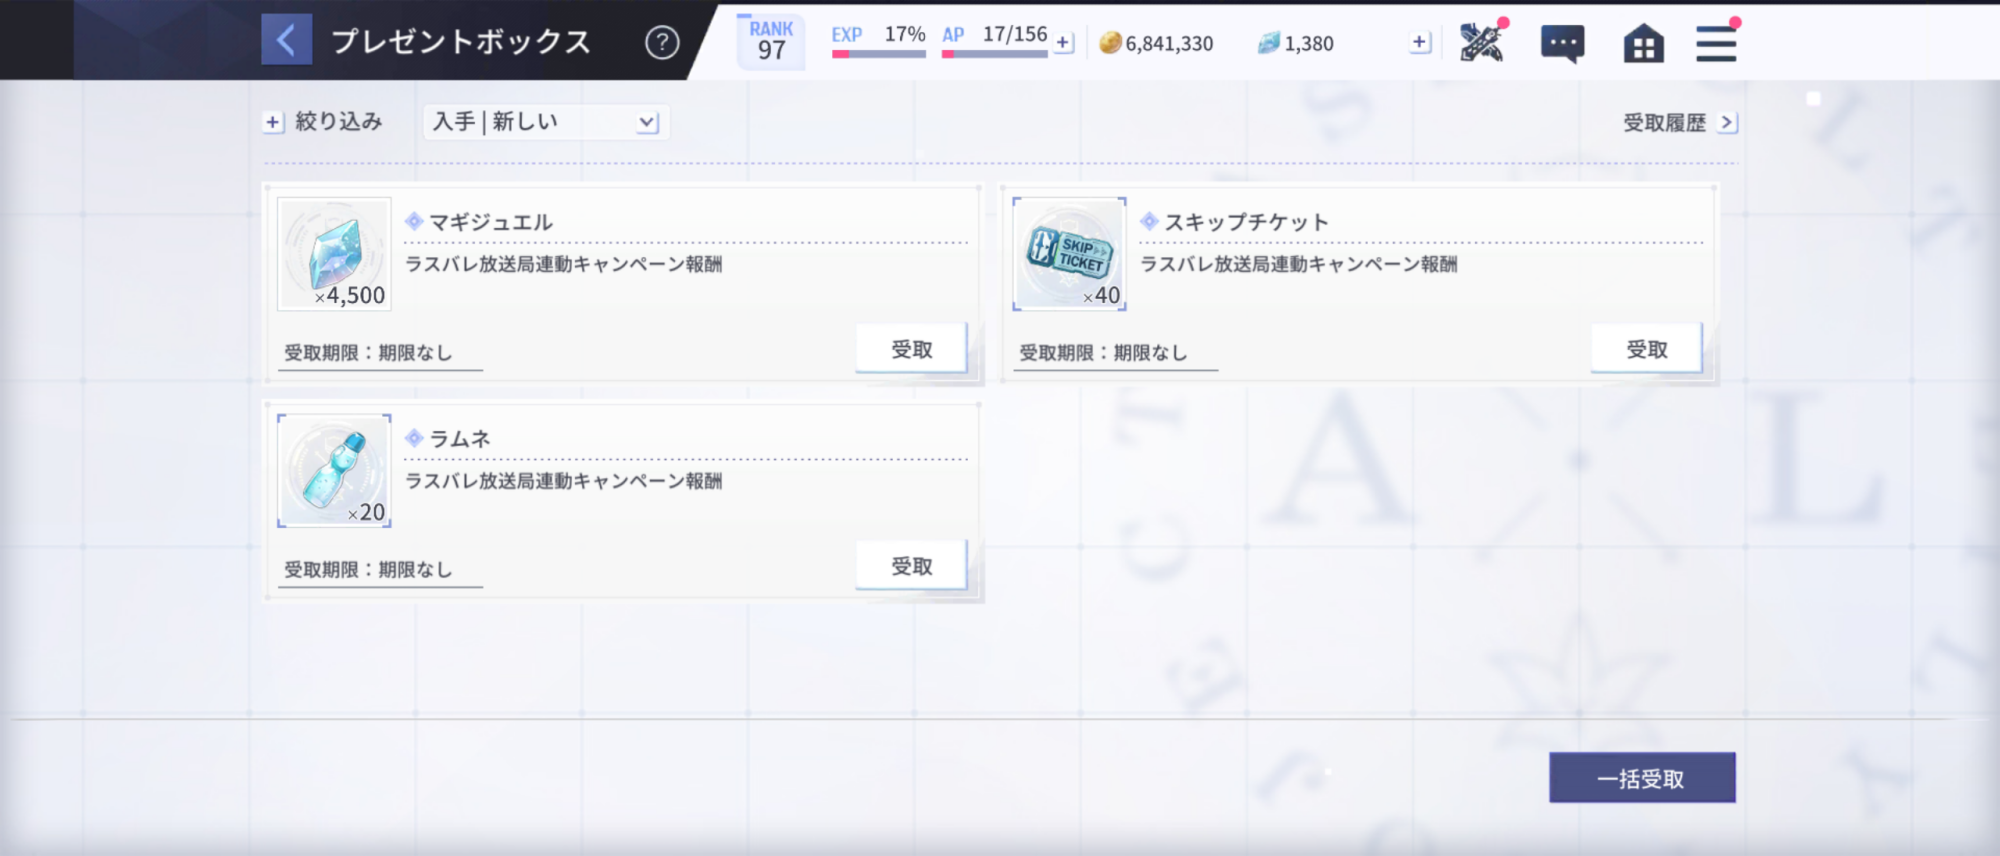This screenshot has height=856, width=2000.
Task: Select the マギジュエル item thumbnail
Action: [x=334, y=254]
